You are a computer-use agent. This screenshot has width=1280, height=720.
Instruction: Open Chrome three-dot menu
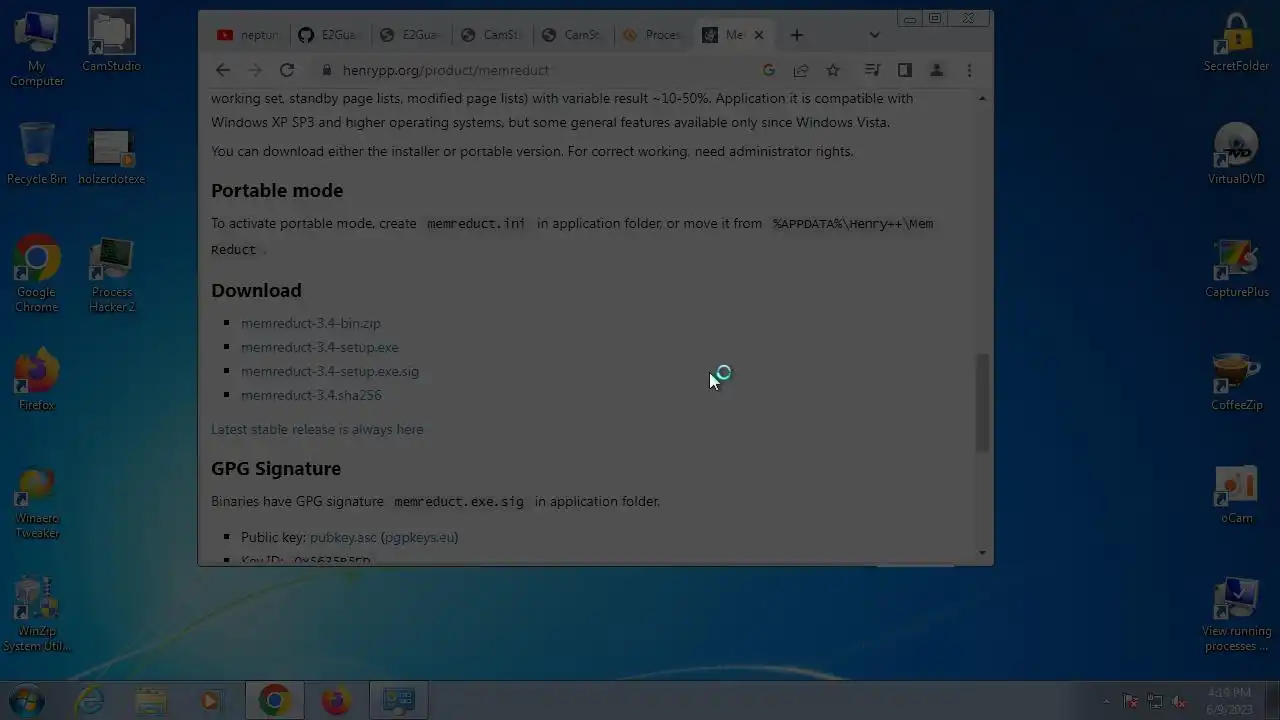[x=969, y=70]
